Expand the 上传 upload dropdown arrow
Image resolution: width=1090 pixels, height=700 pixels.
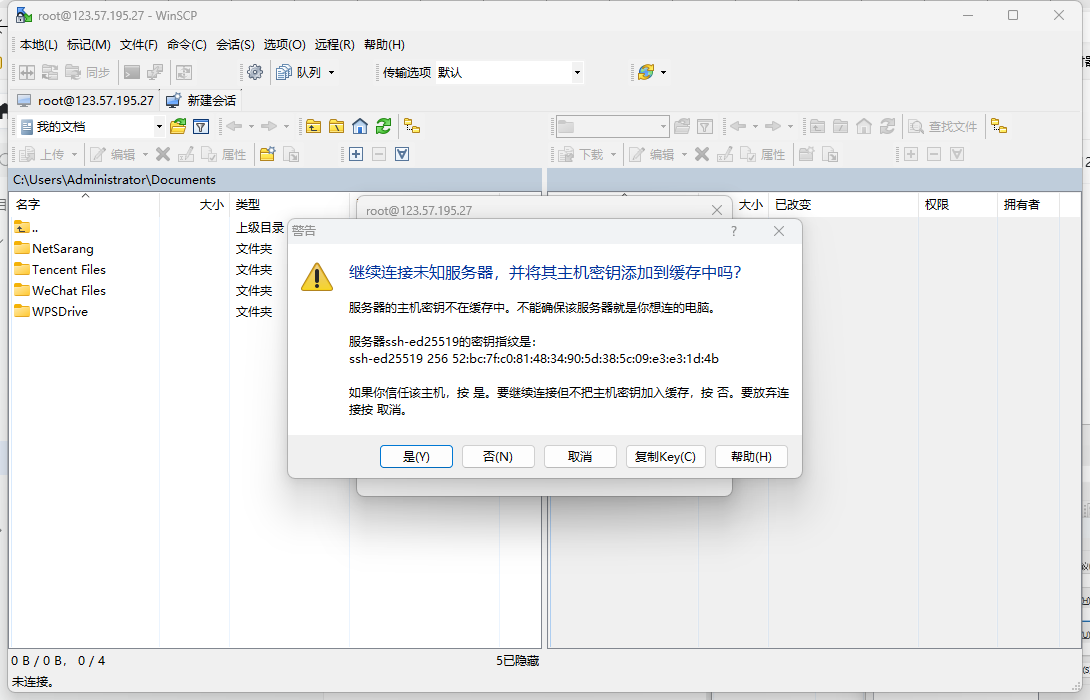pos(74,154)
